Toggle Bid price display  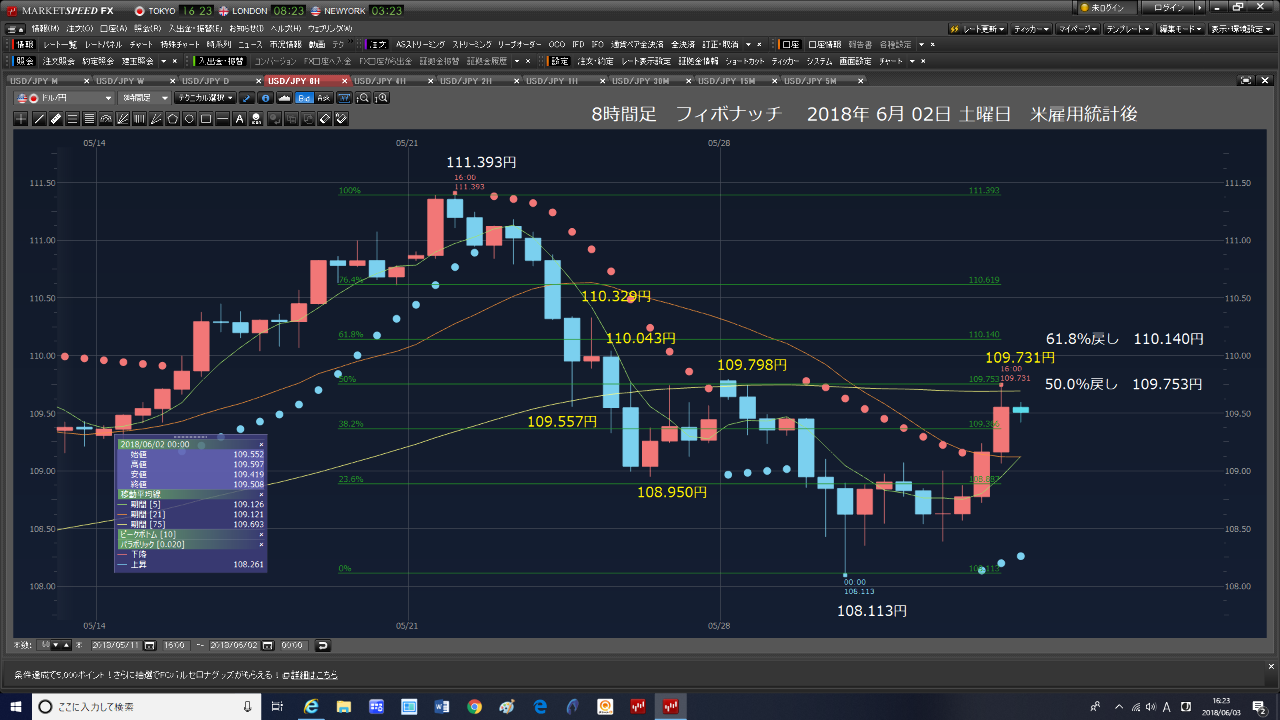tap(304, 98)
